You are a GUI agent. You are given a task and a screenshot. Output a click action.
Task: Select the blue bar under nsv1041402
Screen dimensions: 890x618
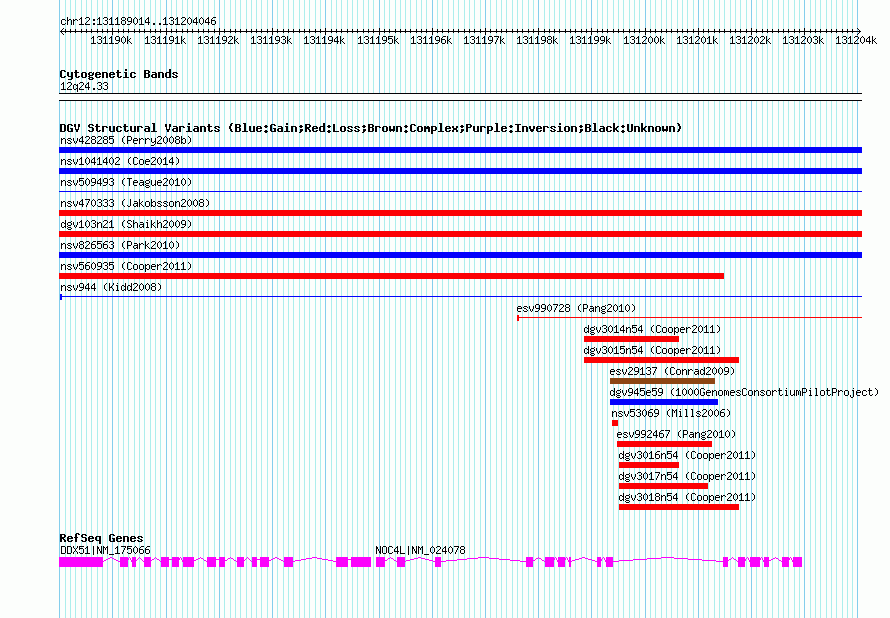coord(460,171)
